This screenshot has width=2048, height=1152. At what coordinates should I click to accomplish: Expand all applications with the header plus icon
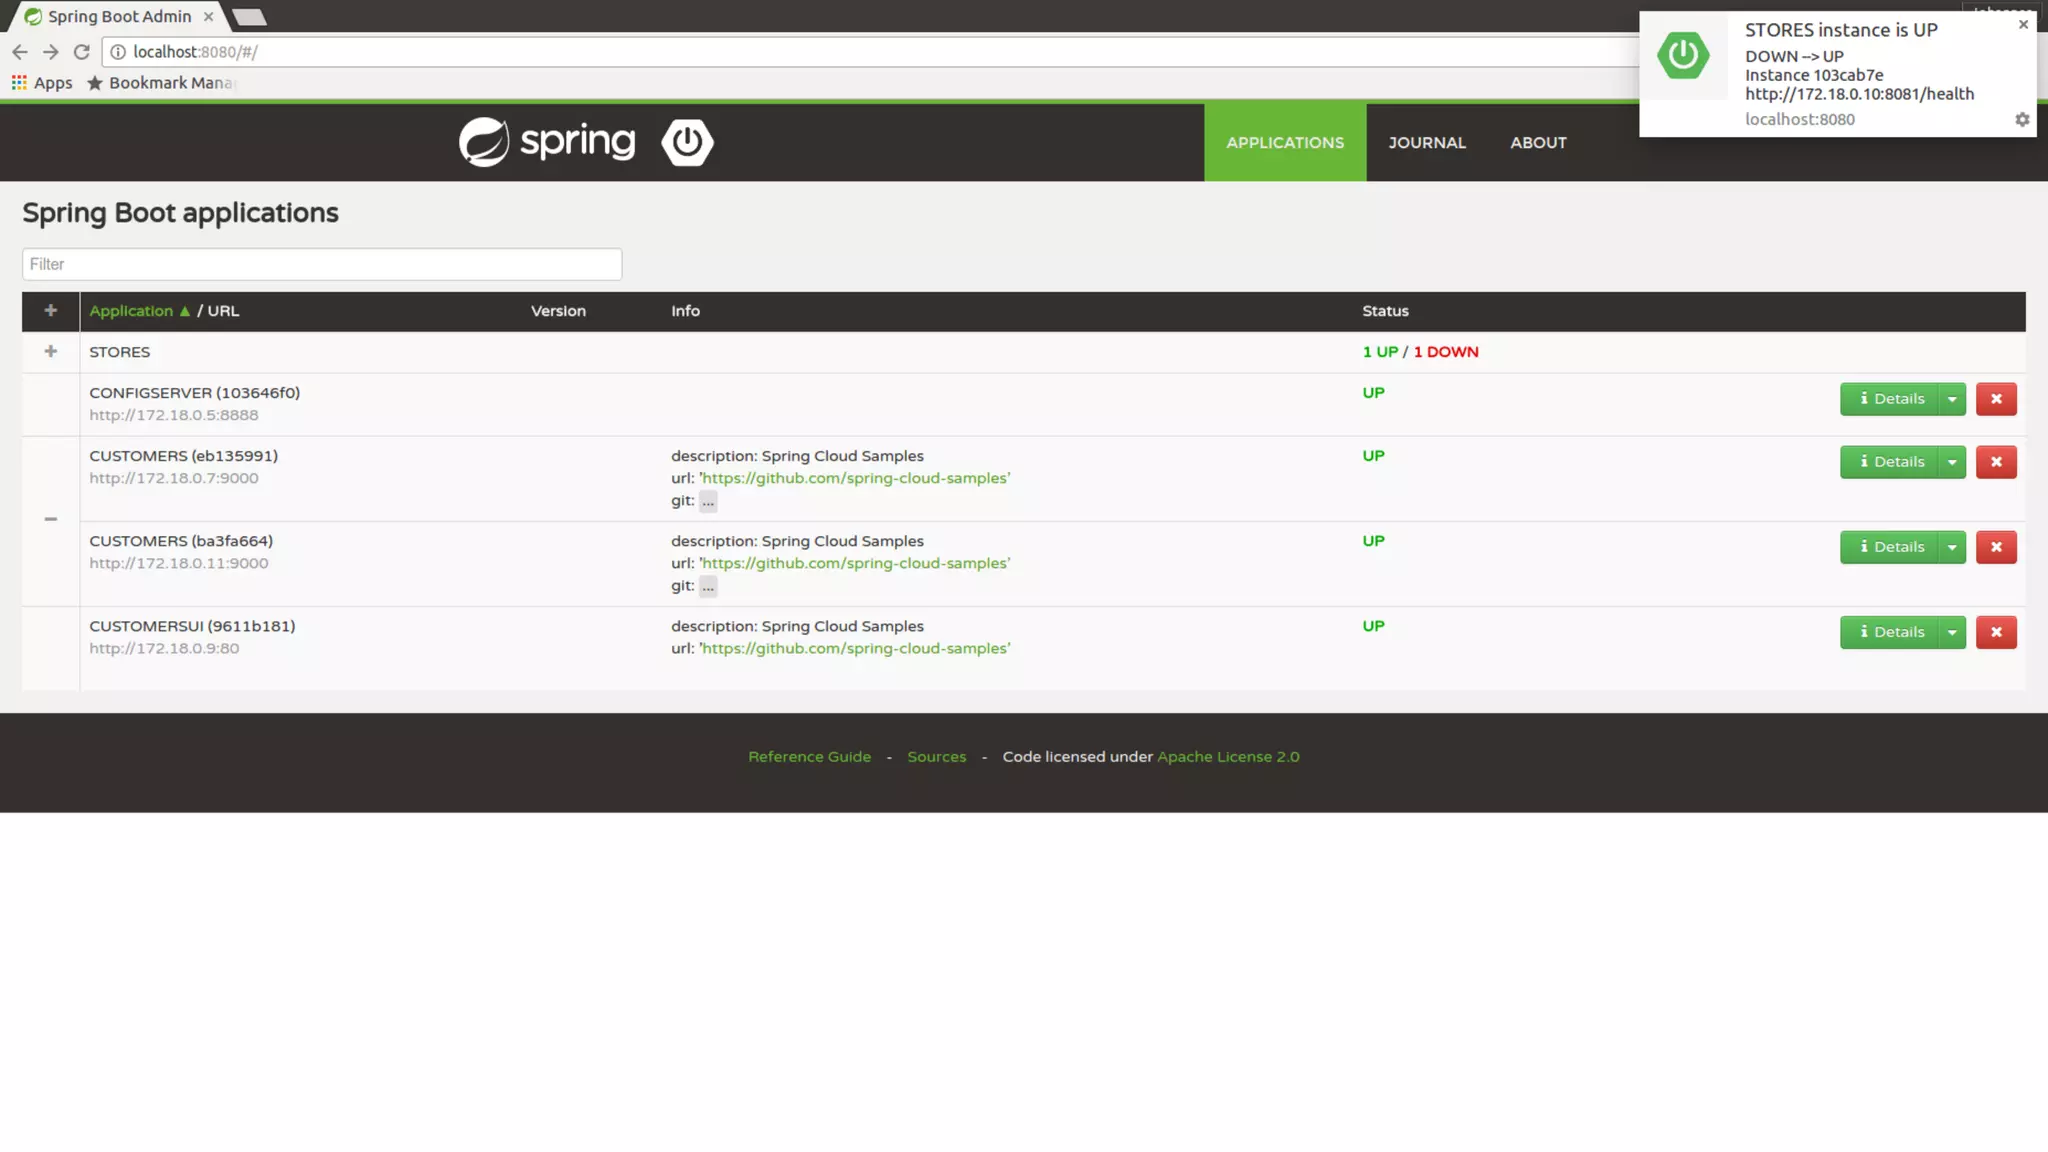pyautogui.click(x=51, y=311)
